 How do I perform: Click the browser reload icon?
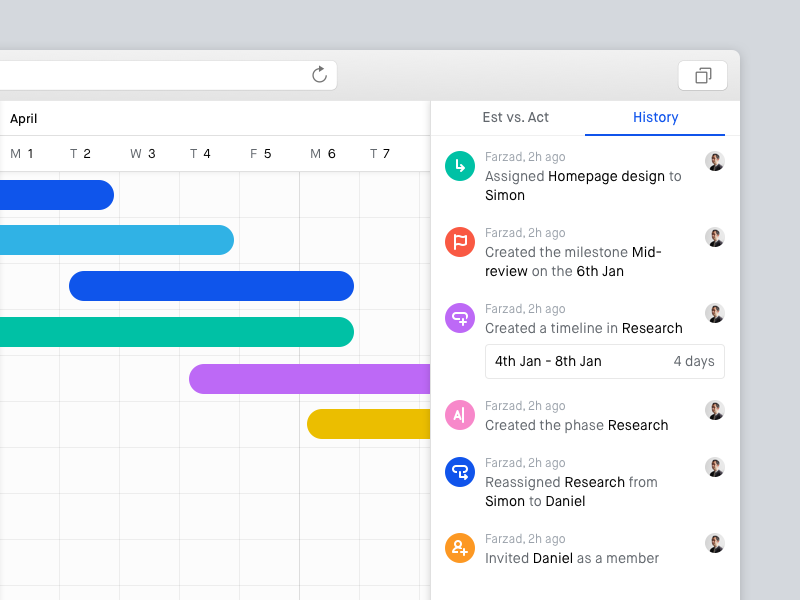tap(319, 75)
